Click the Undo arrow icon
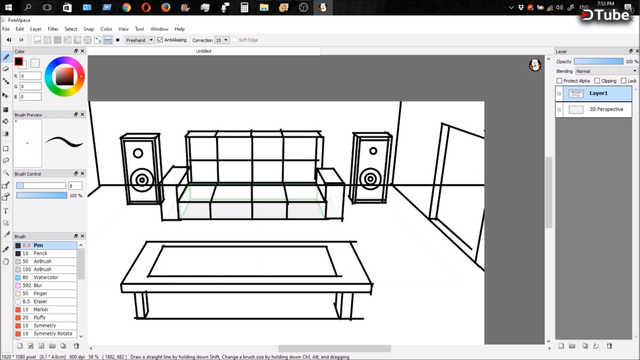Screen dimensions: 640x360 tap(9, 40)
